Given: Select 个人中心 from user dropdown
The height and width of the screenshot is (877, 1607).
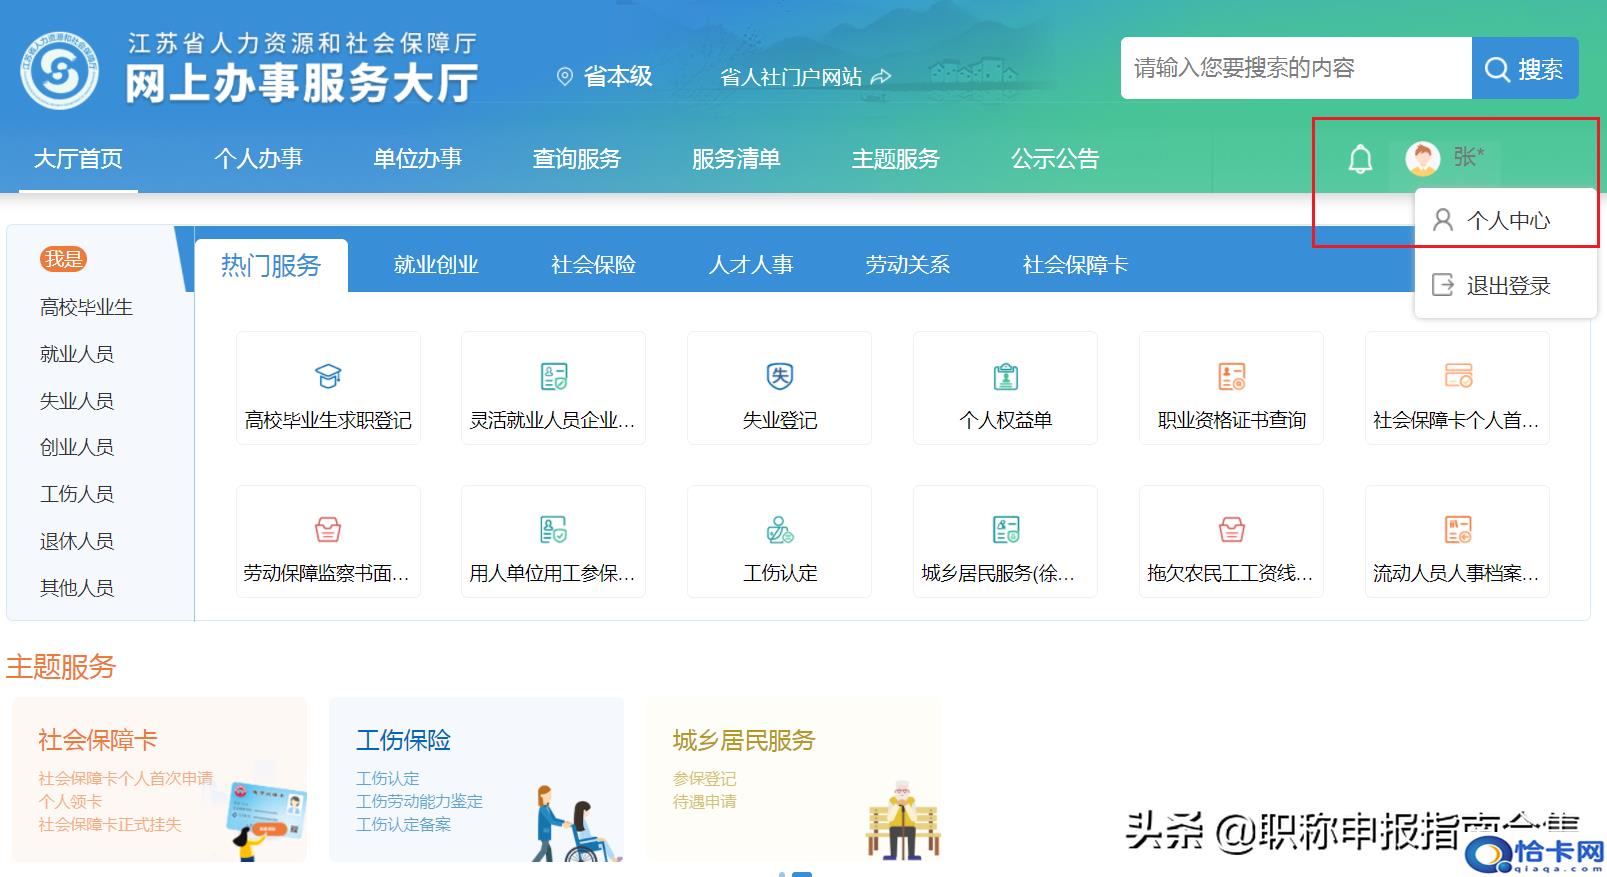Looking at the screenshot, I should pyautogui.click(x=1507, y=221).
